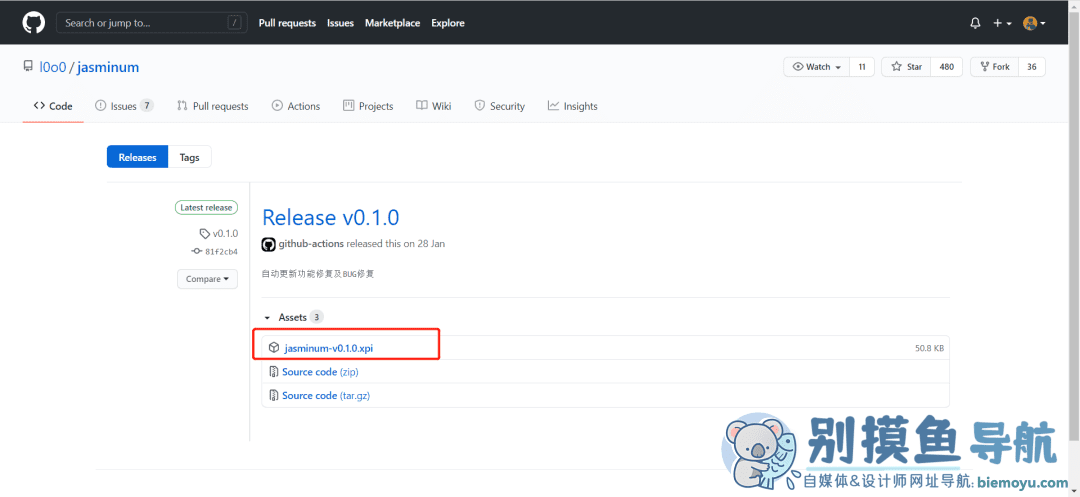This screenshot has width=1080, height=497.
Task: Fork the jasminum repository
Action: [x=994, y=67]
